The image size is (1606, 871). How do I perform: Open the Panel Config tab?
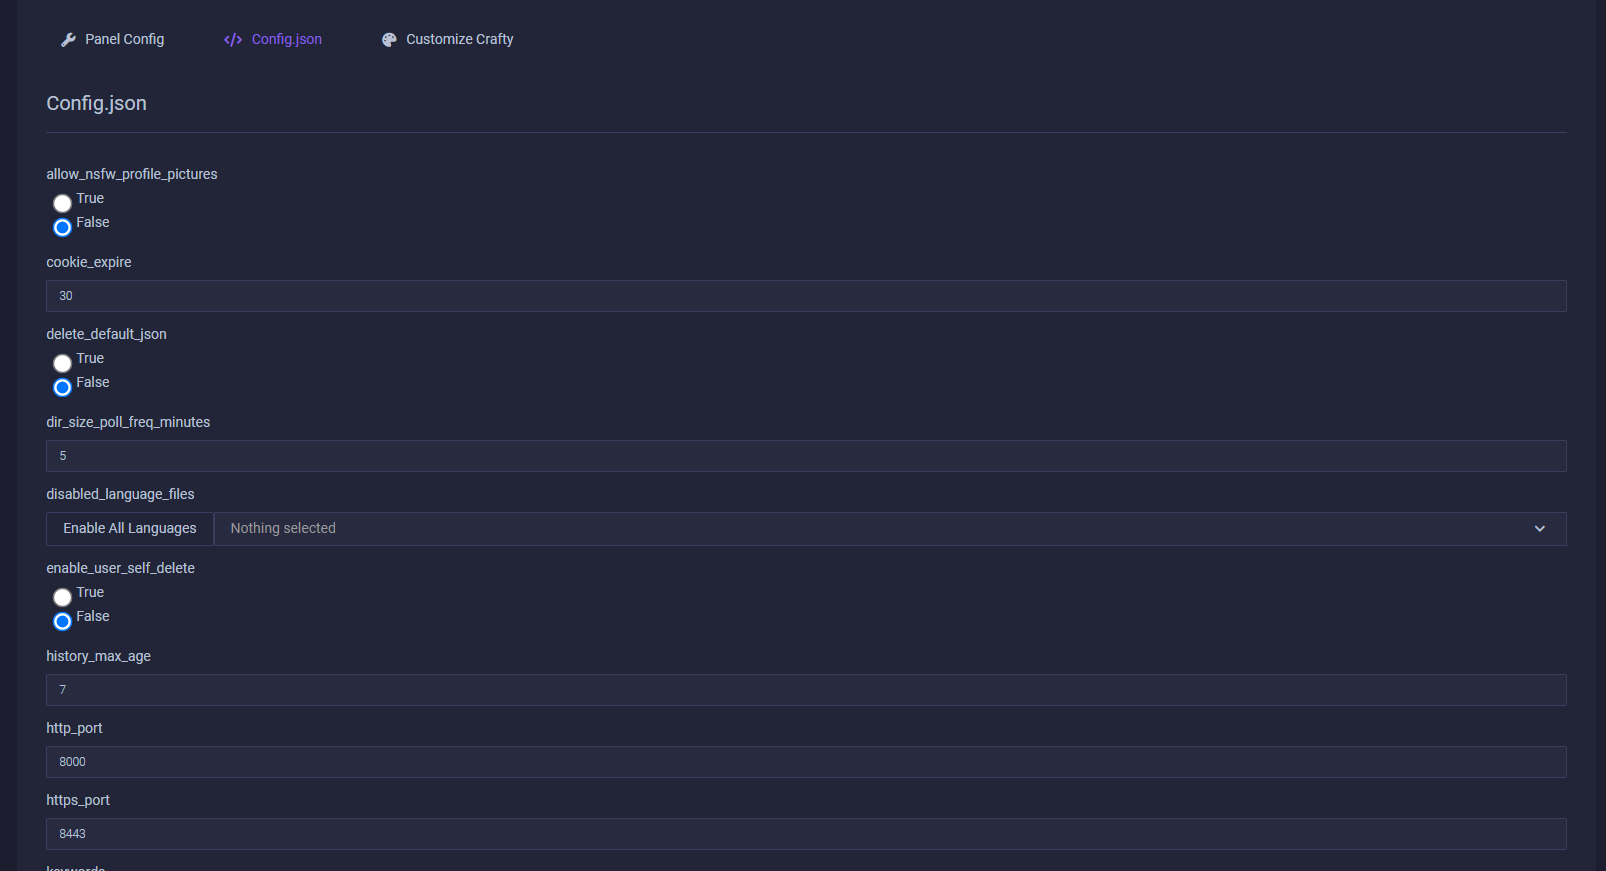pos(124,40)
